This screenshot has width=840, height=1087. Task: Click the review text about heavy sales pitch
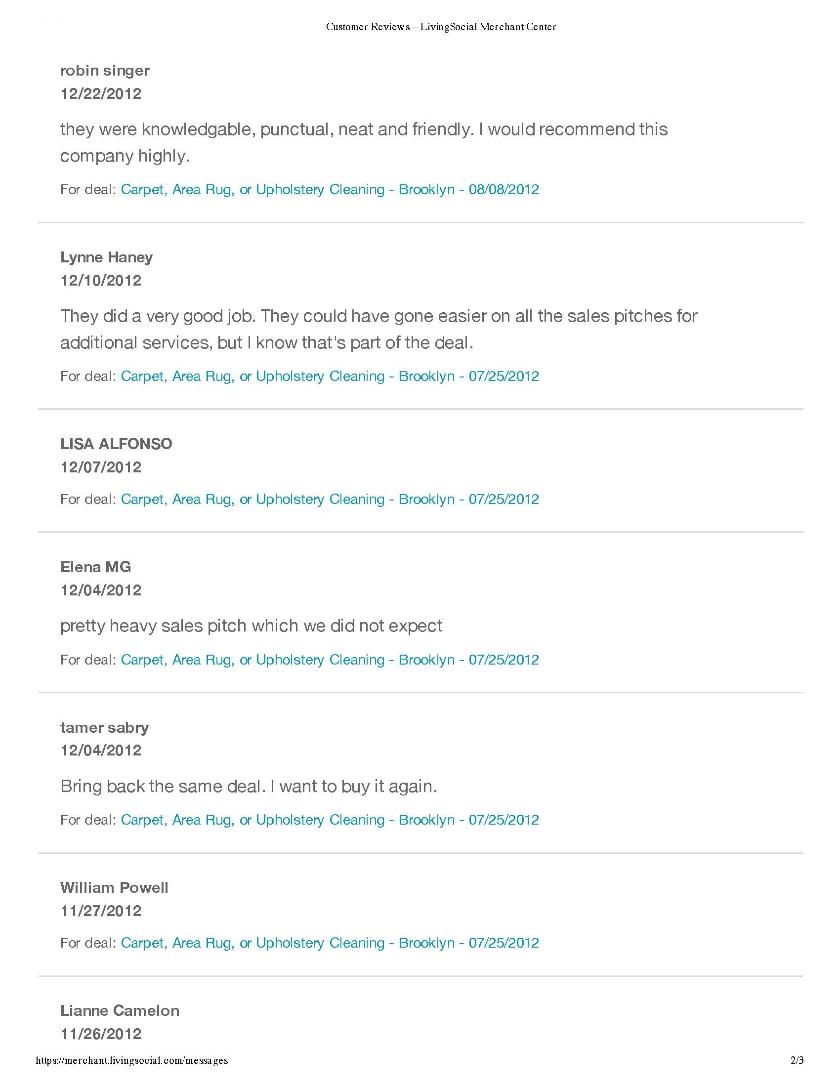(251, 626)
